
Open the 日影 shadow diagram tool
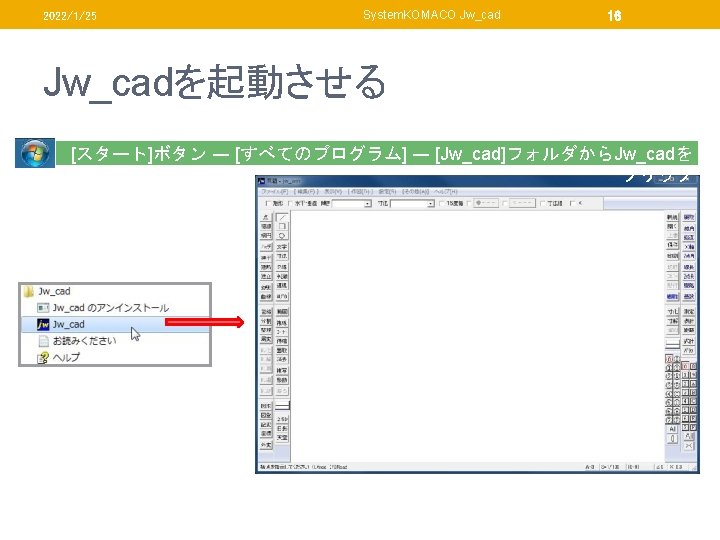(282, 428)
